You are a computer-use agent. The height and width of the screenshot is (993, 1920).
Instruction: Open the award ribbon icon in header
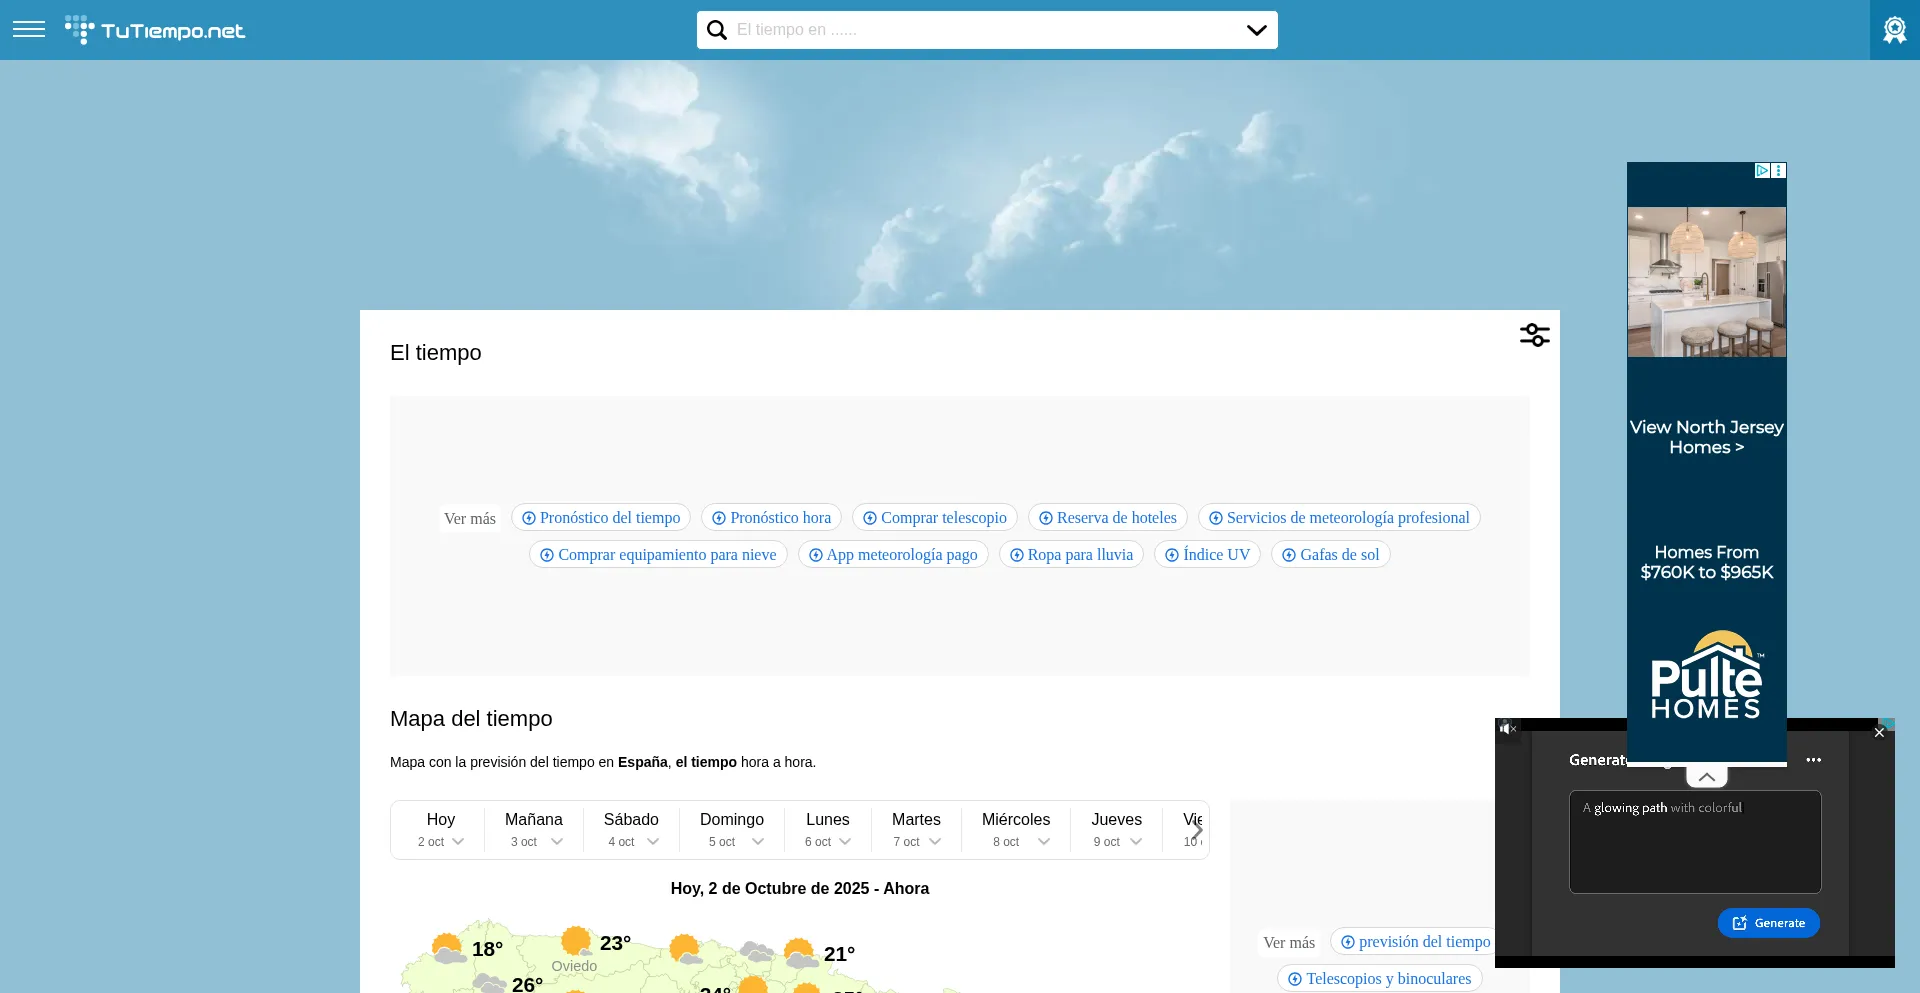[1894, 30]
